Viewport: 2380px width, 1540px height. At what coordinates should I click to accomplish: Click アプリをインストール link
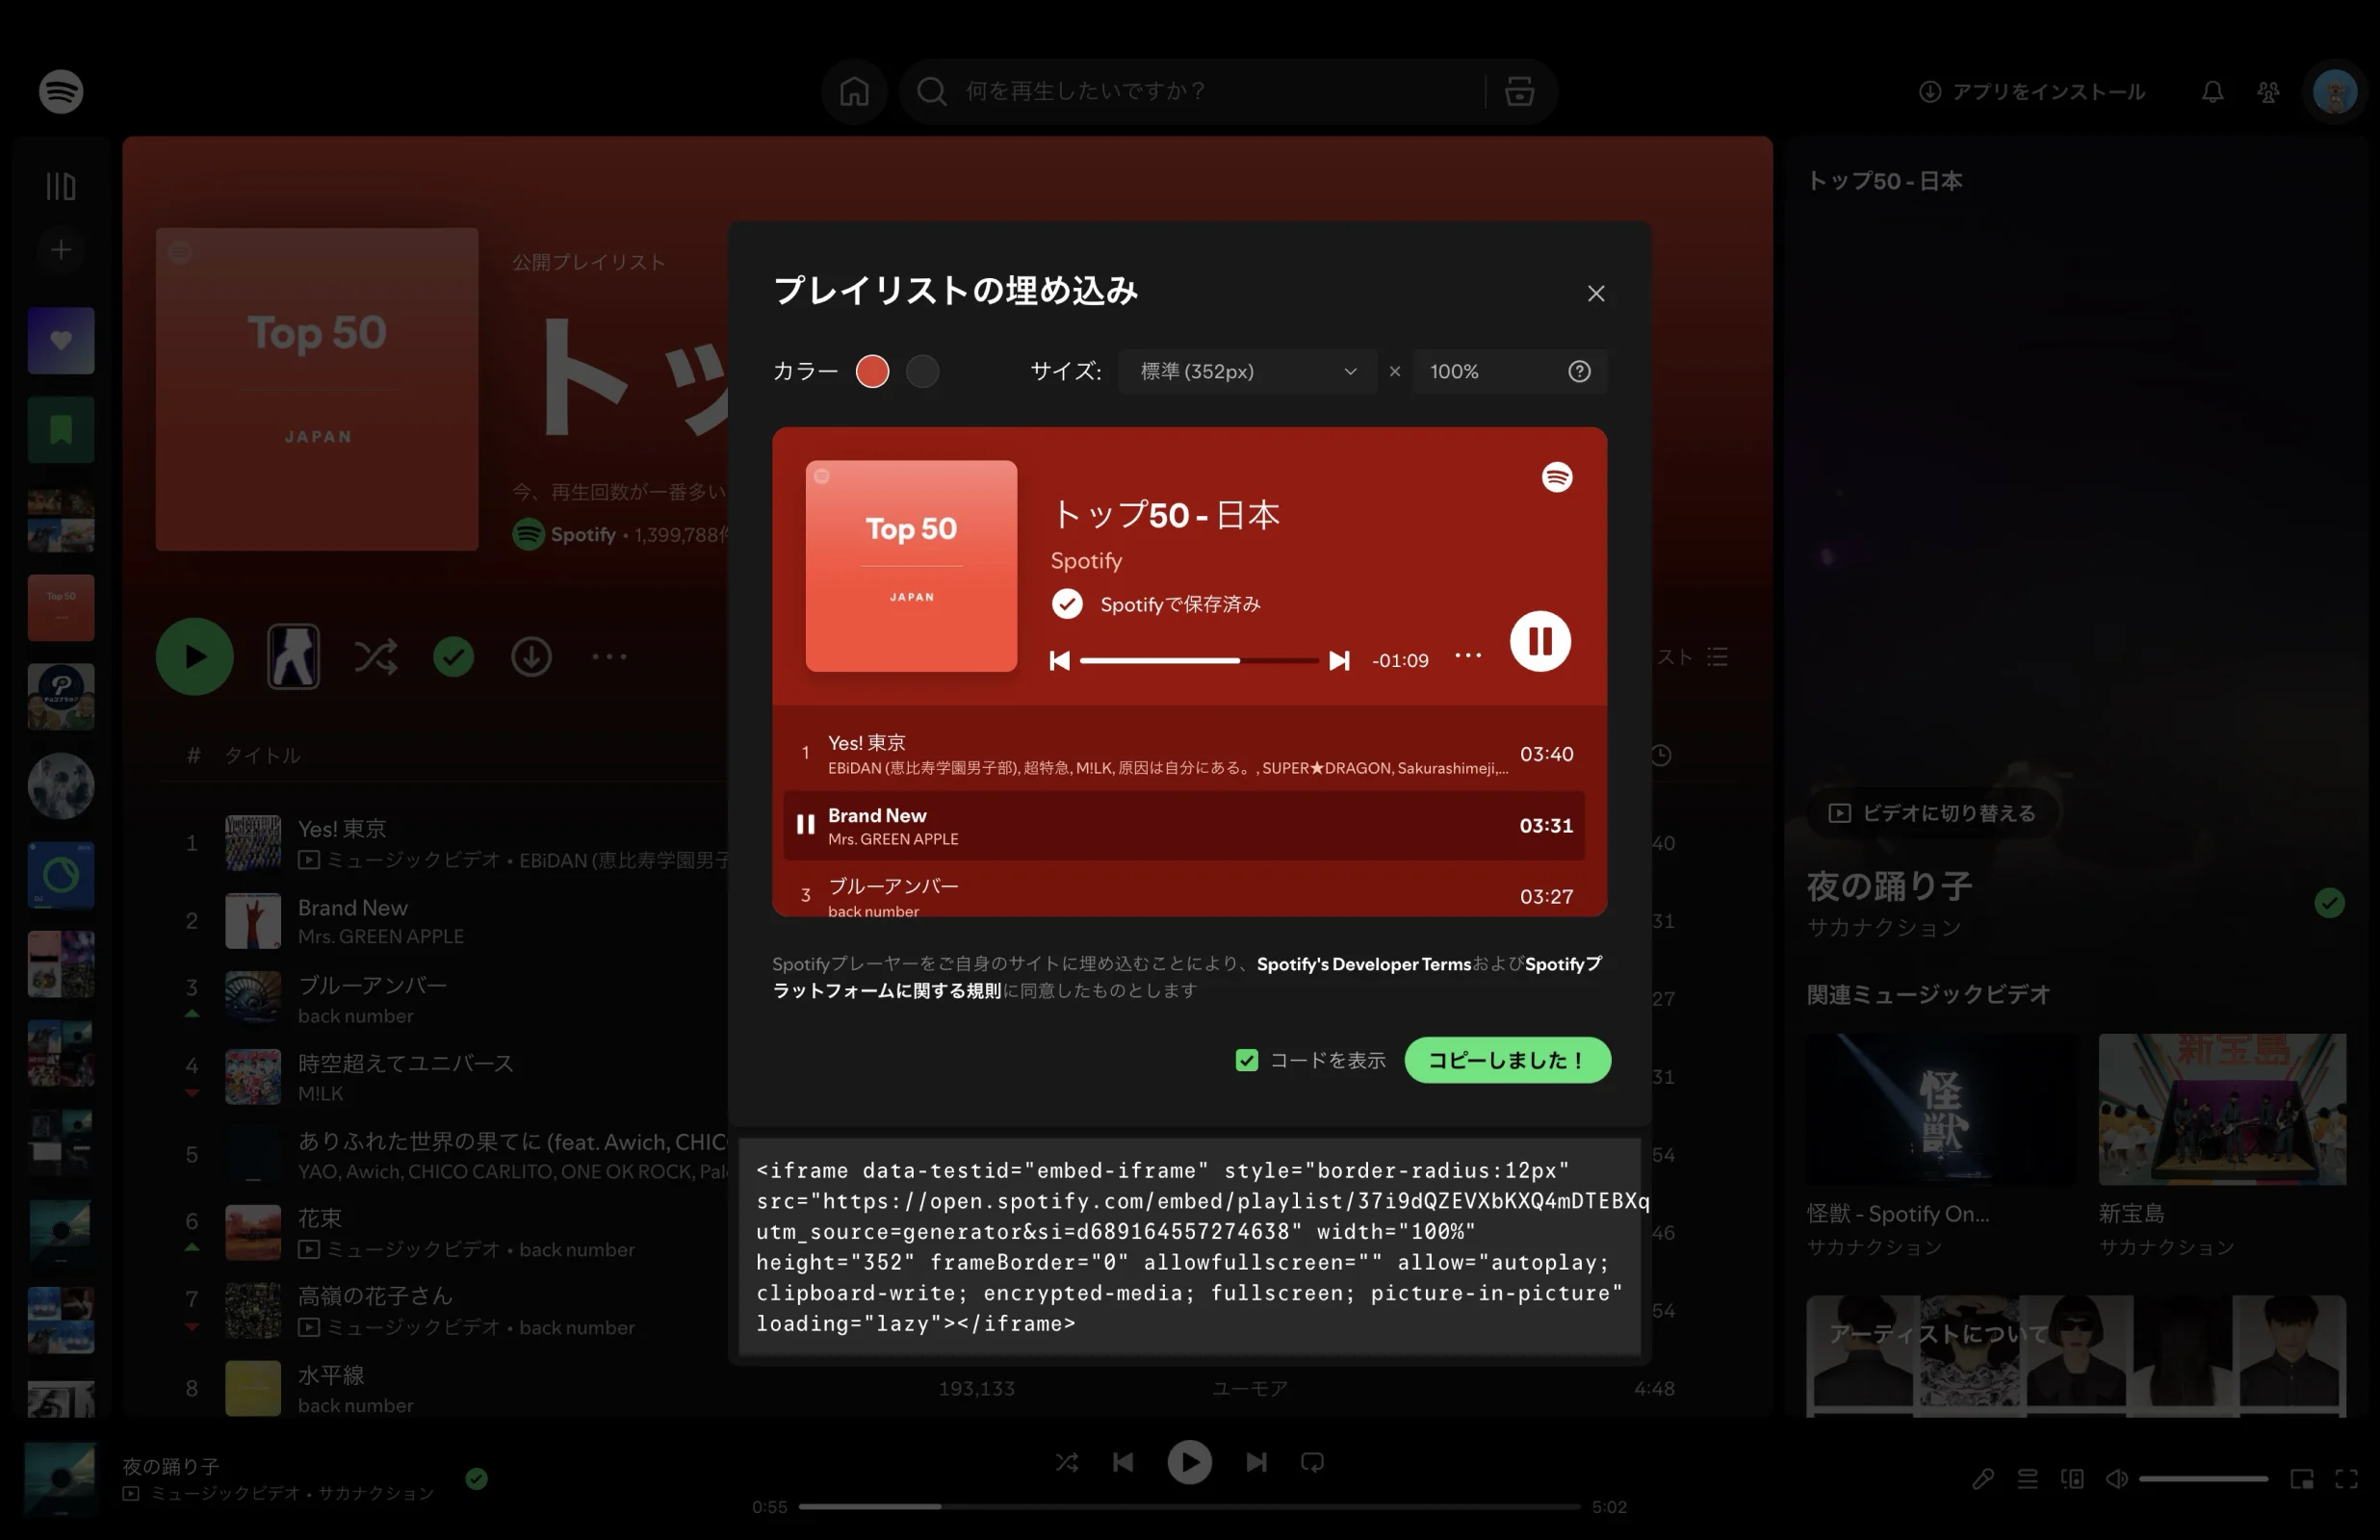click(x=2031, y=92)
